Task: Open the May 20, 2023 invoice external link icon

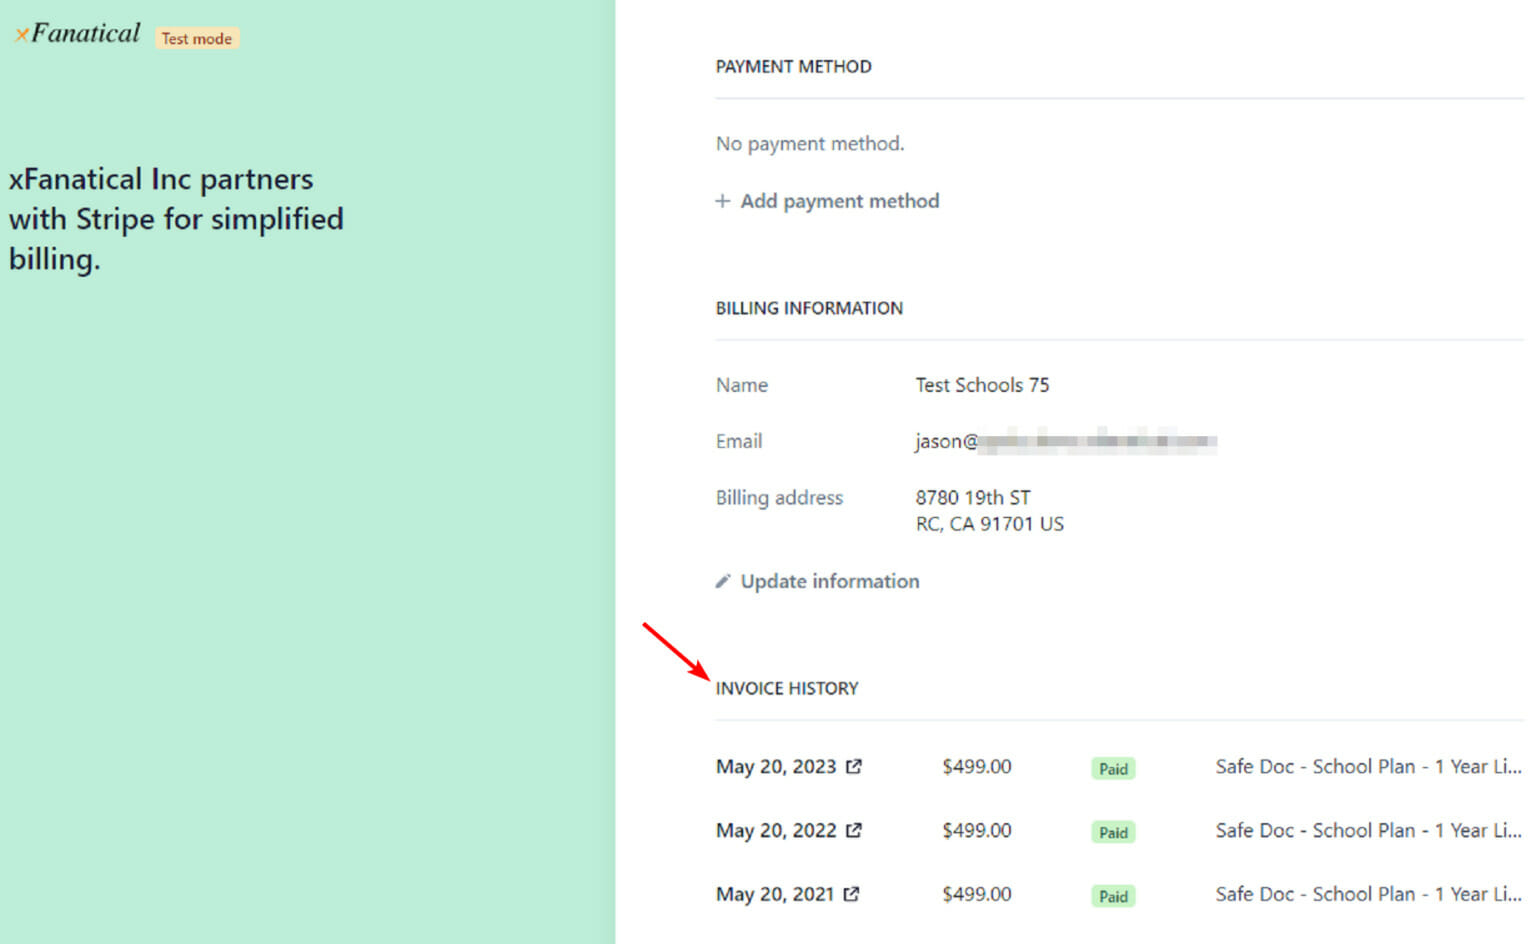Action: coord(854,766)
